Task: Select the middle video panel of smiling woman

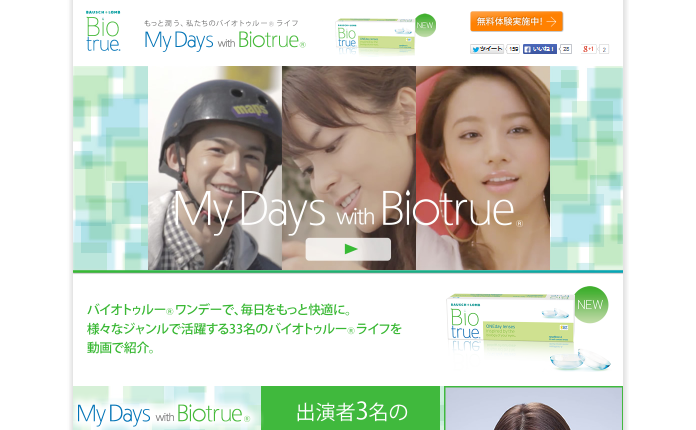Action: 349,168
